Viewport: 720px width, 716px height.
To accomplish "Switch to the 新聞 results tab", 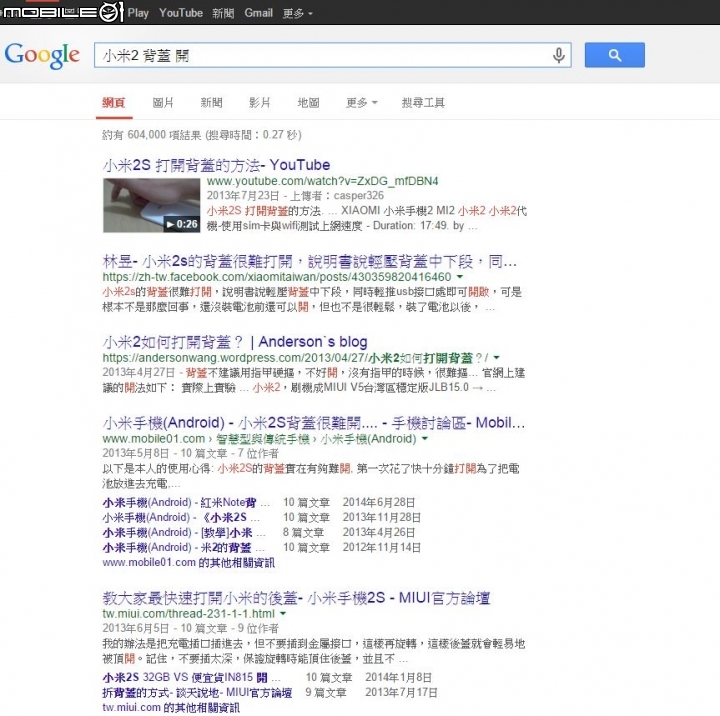I will [211, 102].
